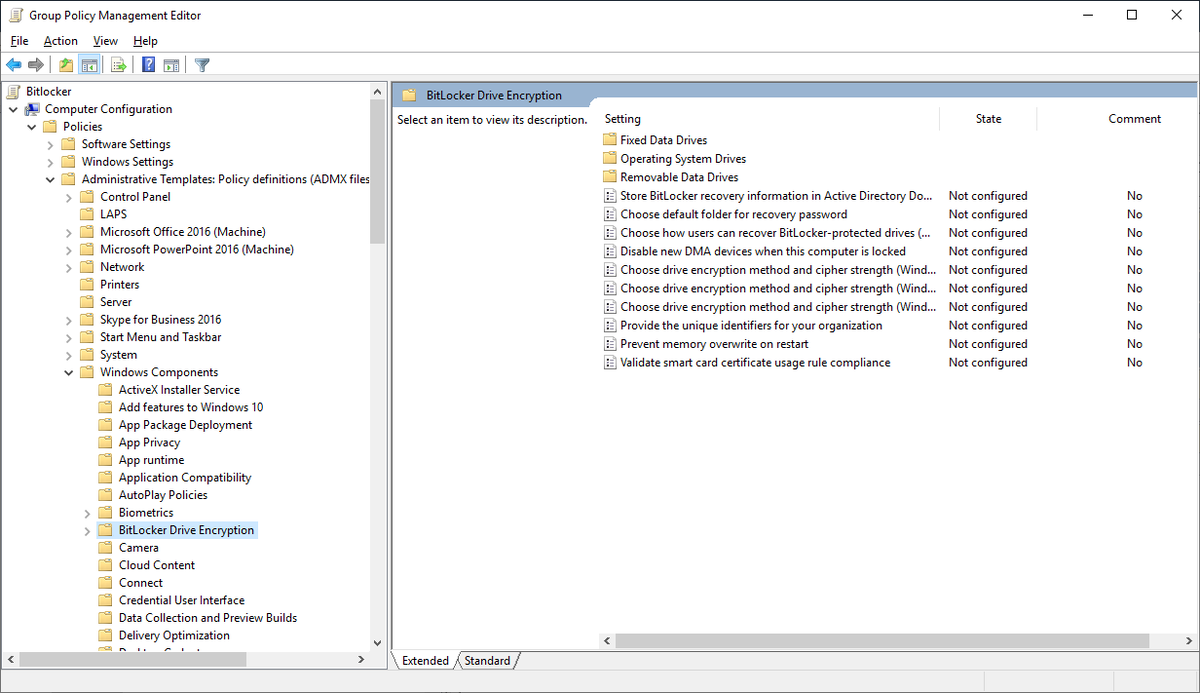1200x693 pixels.
Task: Select App Package Deployment in tree
Action: click(x=185, y=425)
